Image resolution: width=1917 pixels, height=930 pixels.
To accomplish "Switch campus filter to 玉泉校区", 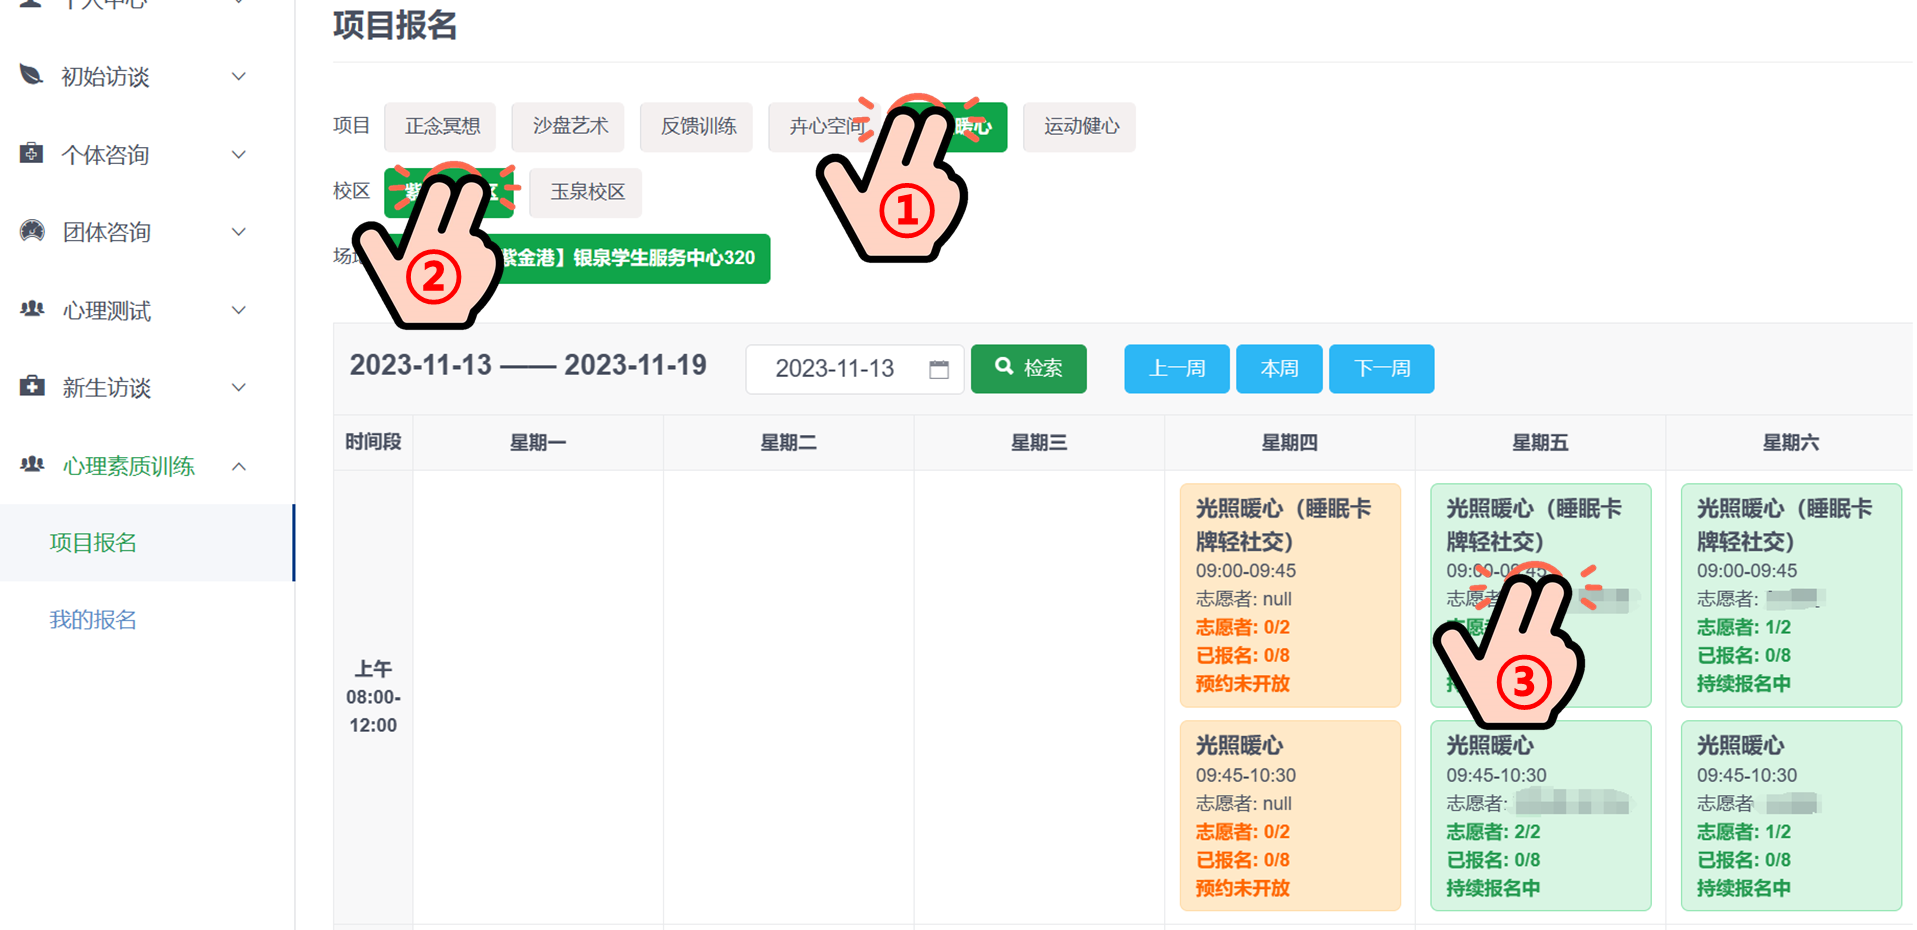I will (586, 192).
